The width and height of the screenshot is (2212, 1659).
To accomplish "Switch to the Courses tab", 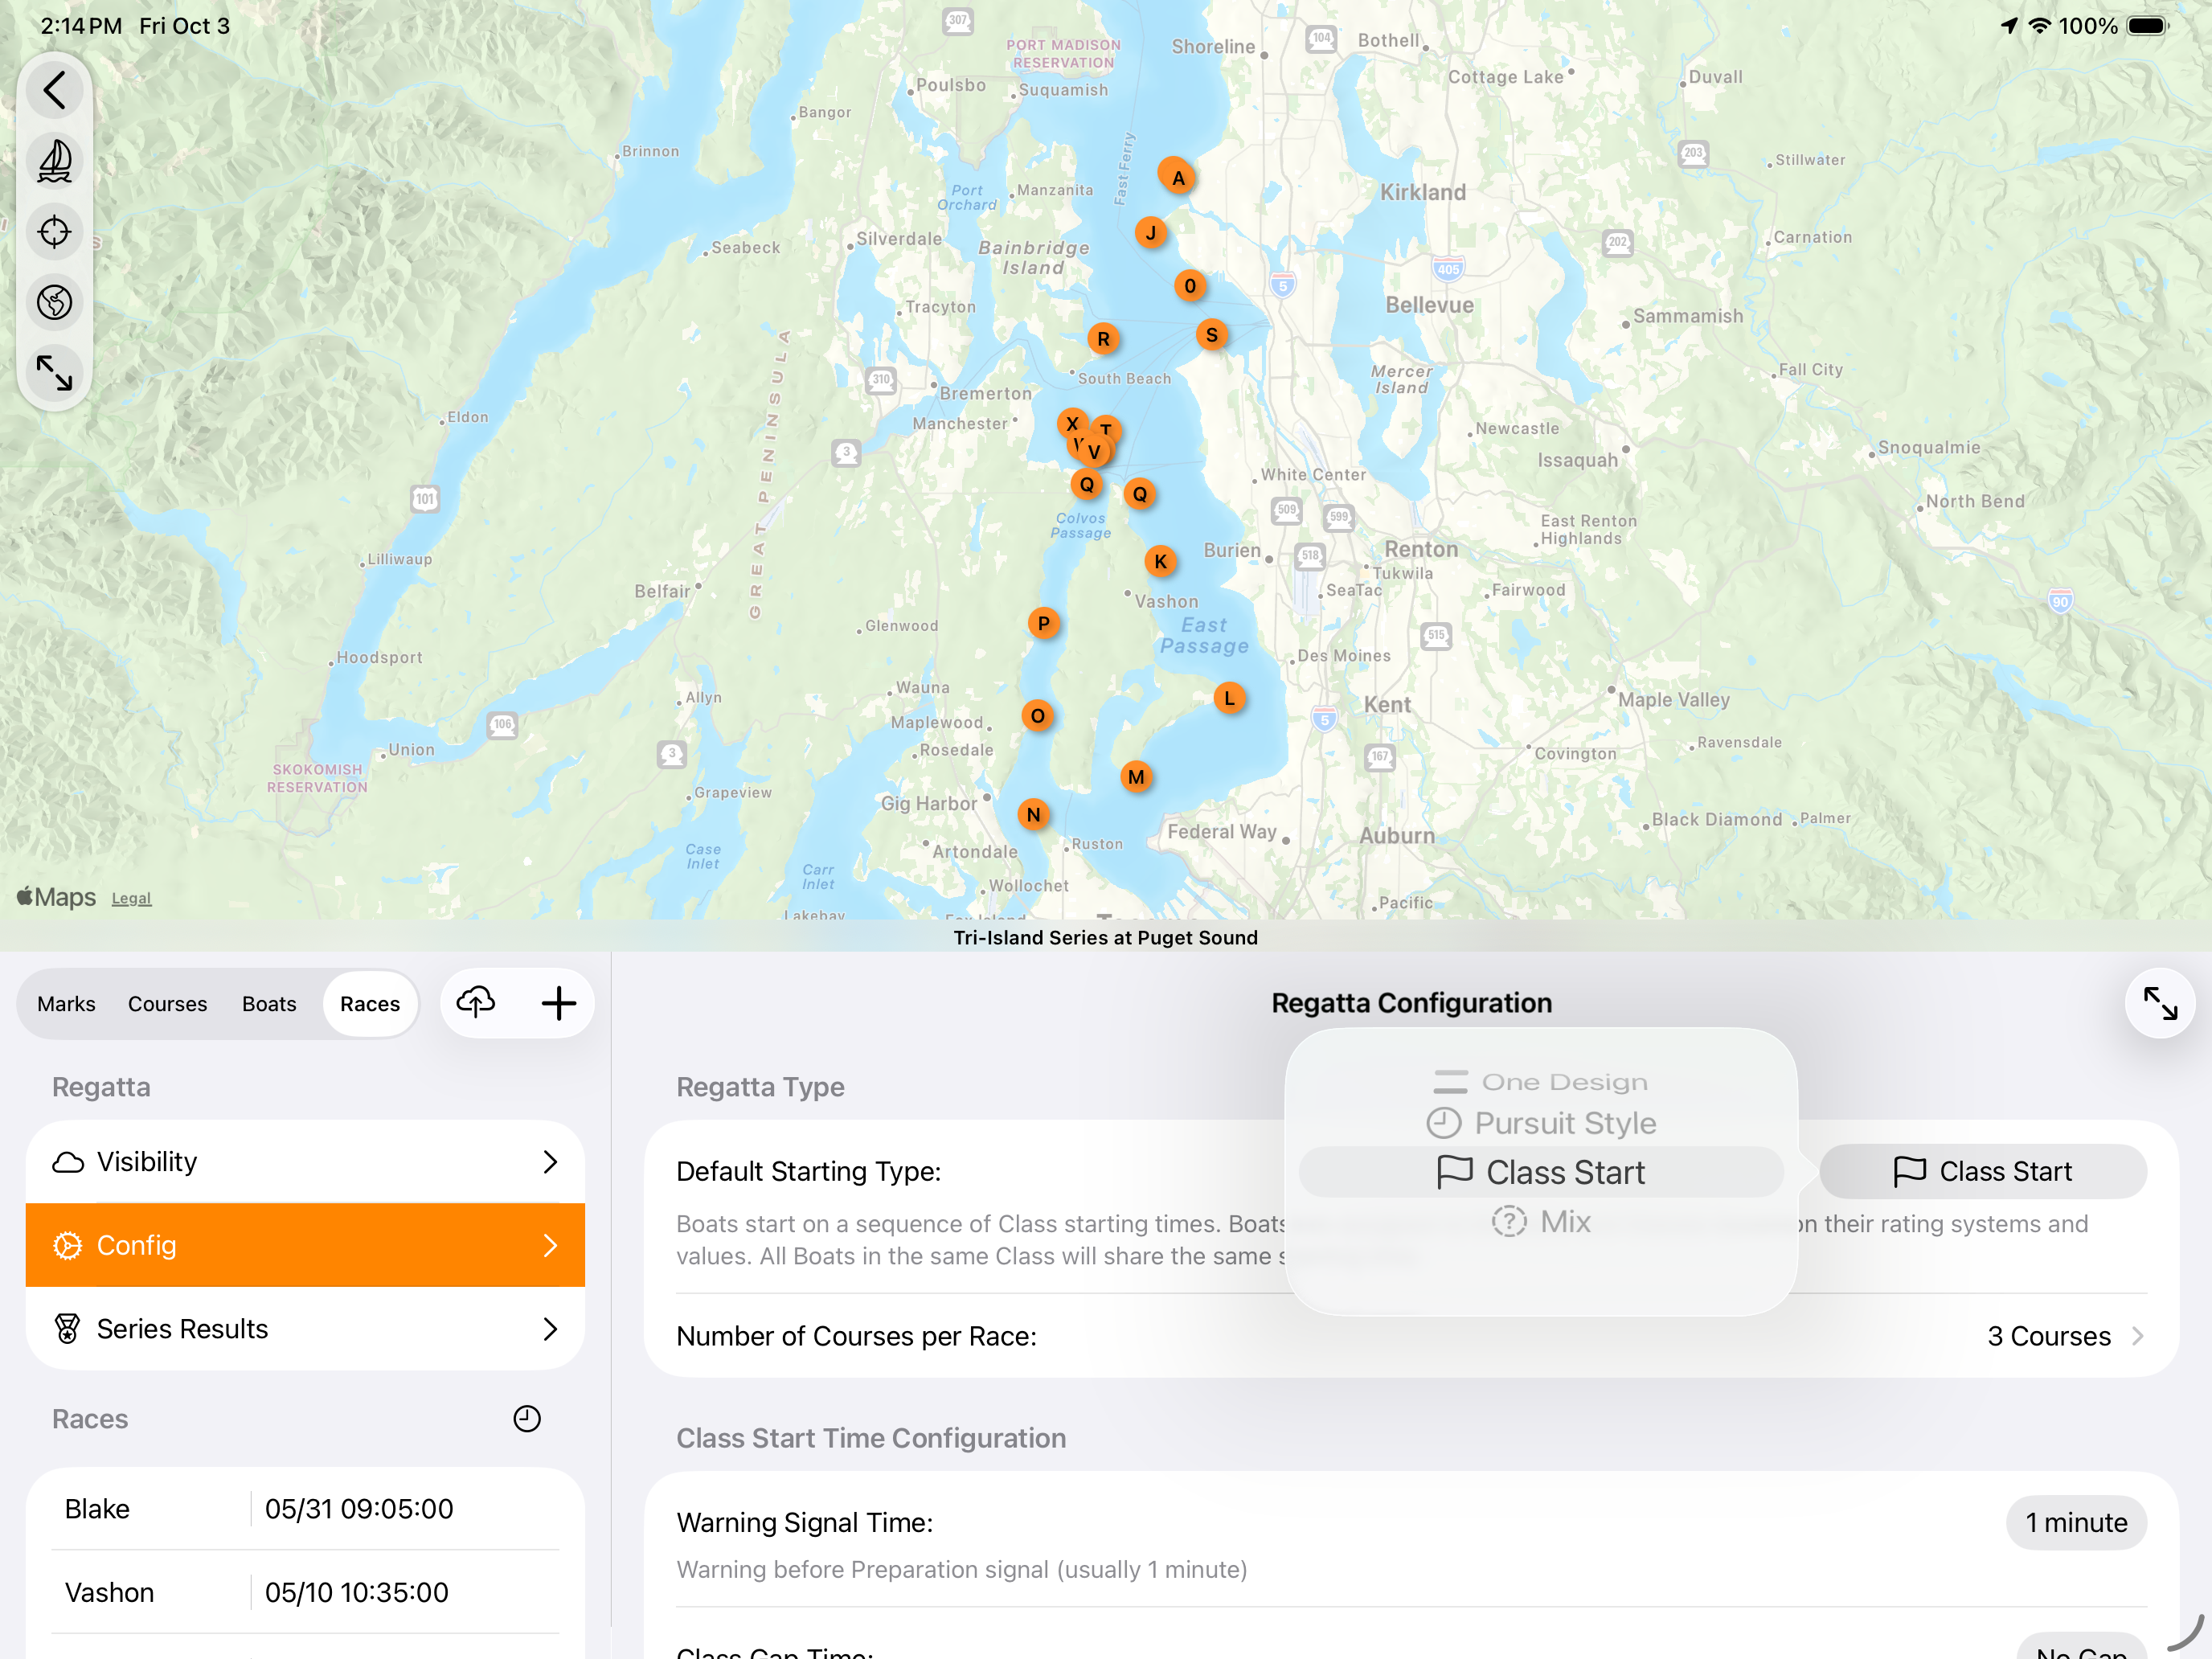I will coord(167,1003).
